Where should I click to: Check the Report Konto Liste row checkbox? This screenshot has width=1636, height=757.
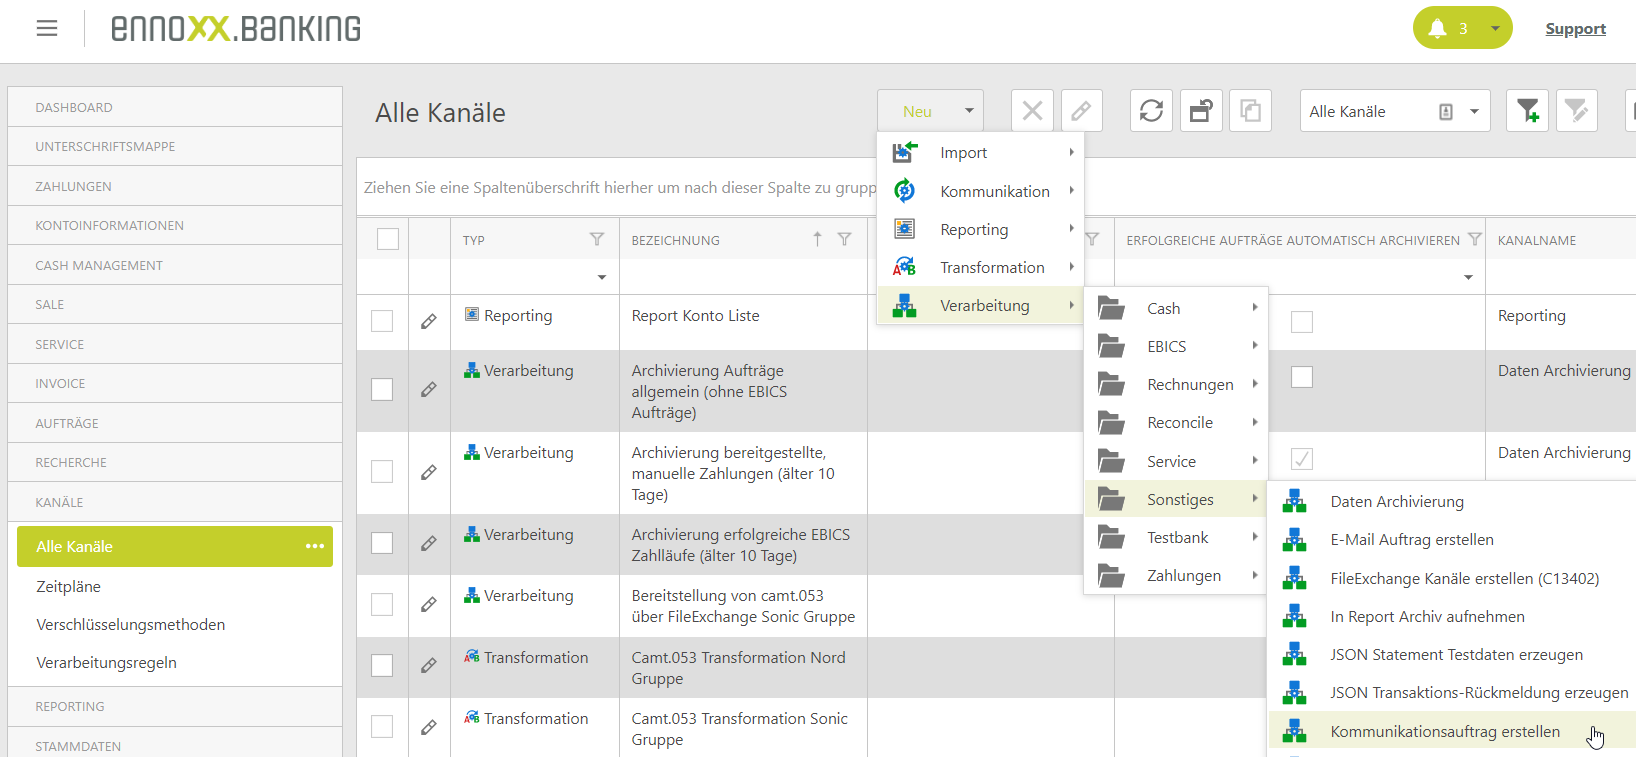point(382,322)
